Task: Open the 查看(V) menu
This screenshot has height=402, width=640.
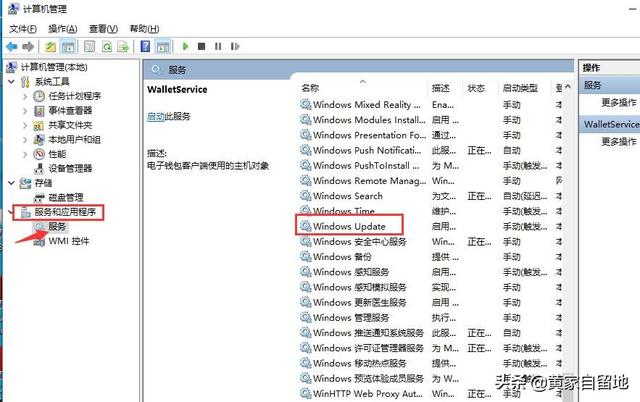Action: [103, 29]
